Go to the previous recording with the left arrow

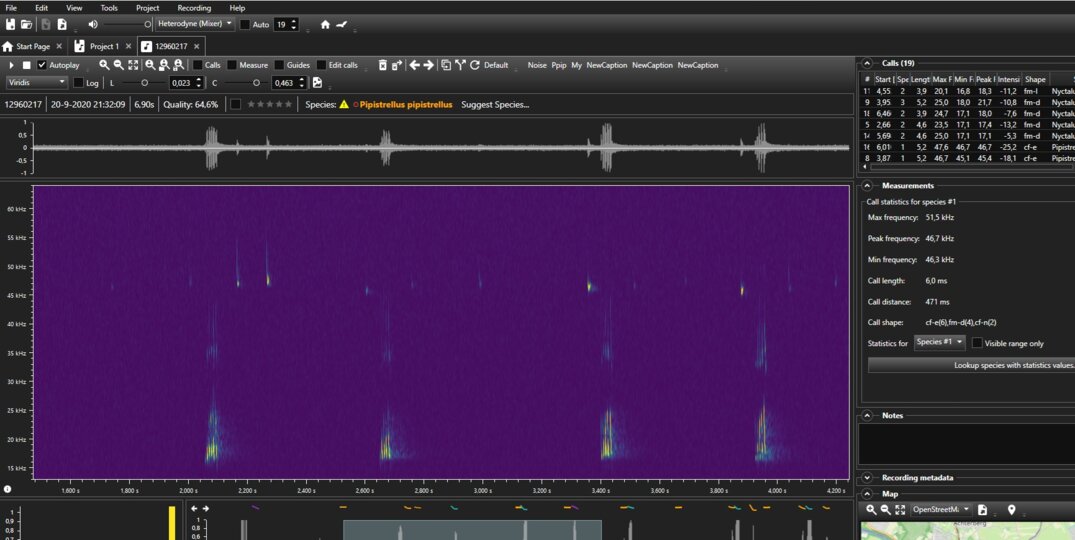[415, 65]
